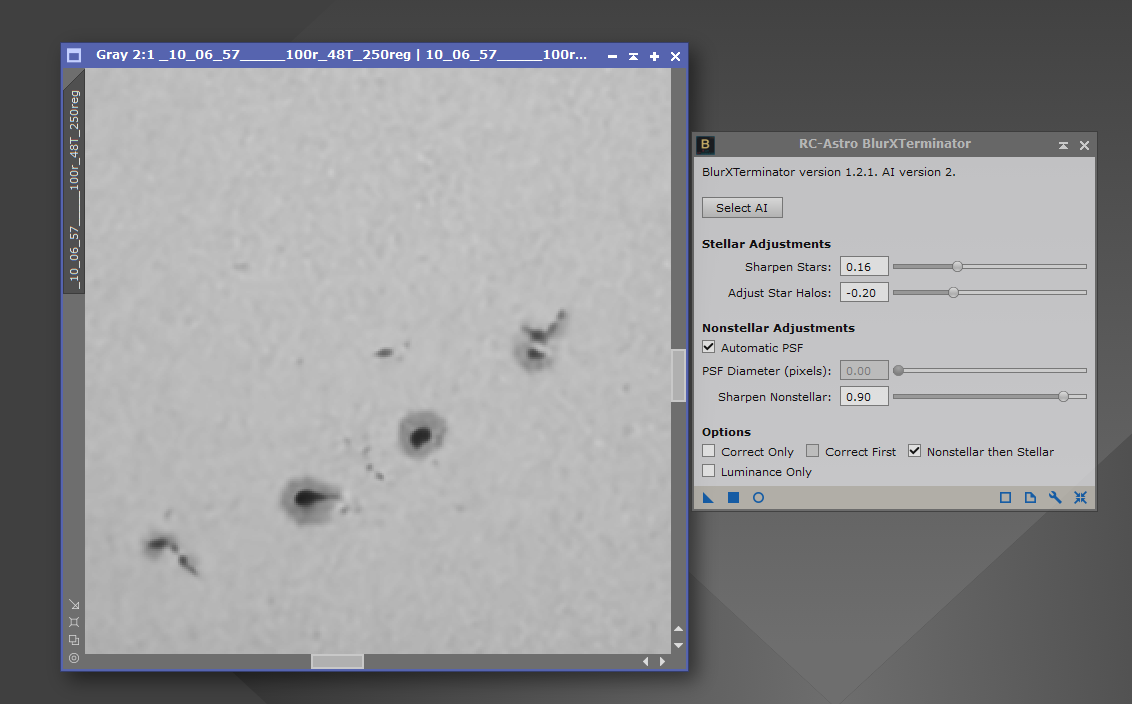The image size is (1132, 704).
Task: Click the Sharpen Nonstellar slider handle
Action: 1063,397
